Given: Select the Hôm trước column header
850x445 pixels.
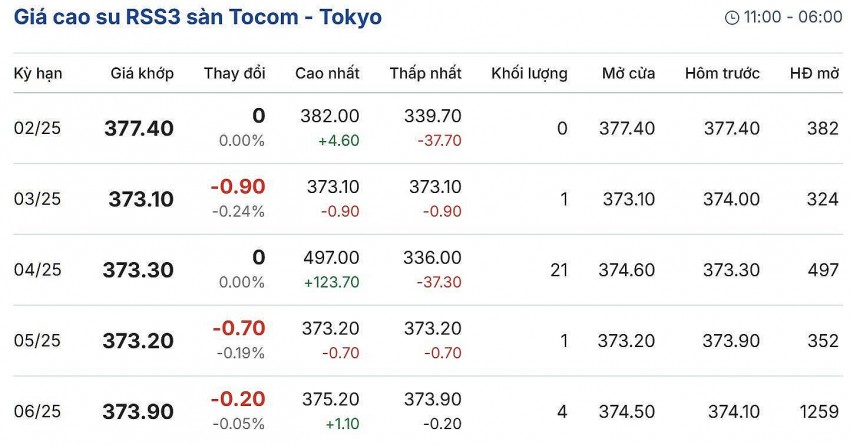Looking at the screenshot, I should 722,74.
